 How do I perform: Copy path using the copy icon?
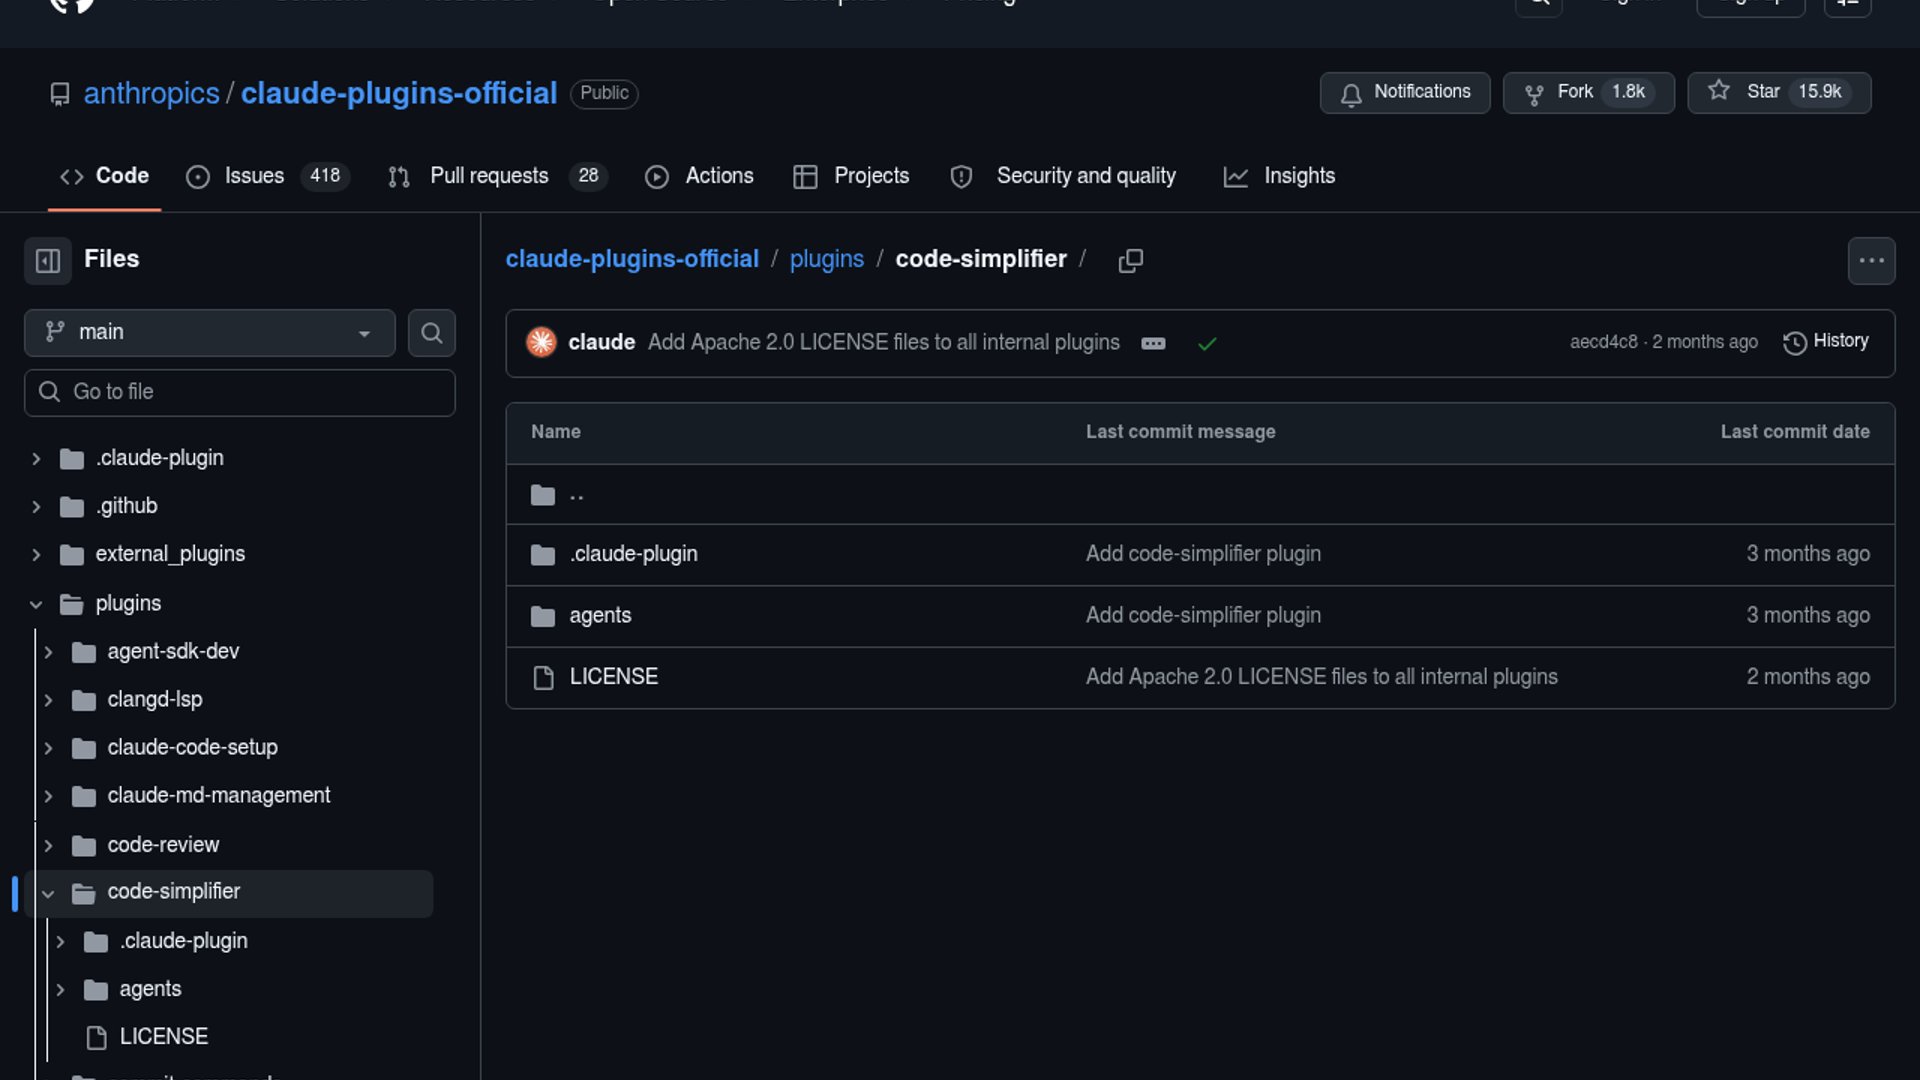pyautogui.click(x=1130, y=260)
